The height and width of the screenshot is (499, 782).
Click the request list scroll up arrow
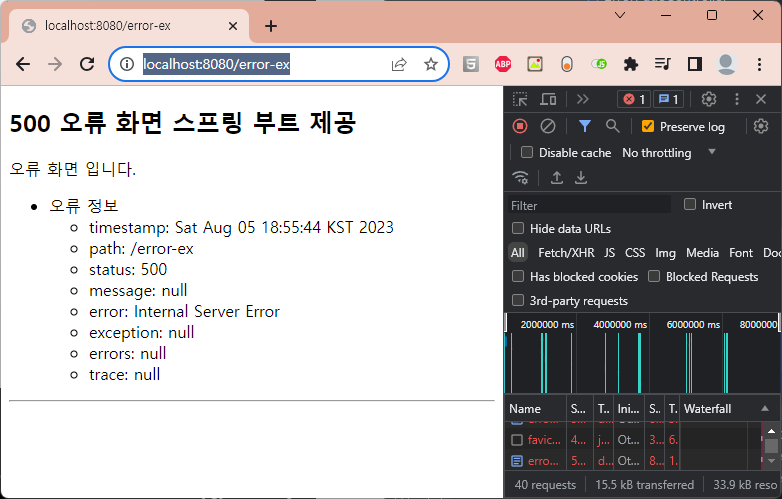tap(771, 431)
